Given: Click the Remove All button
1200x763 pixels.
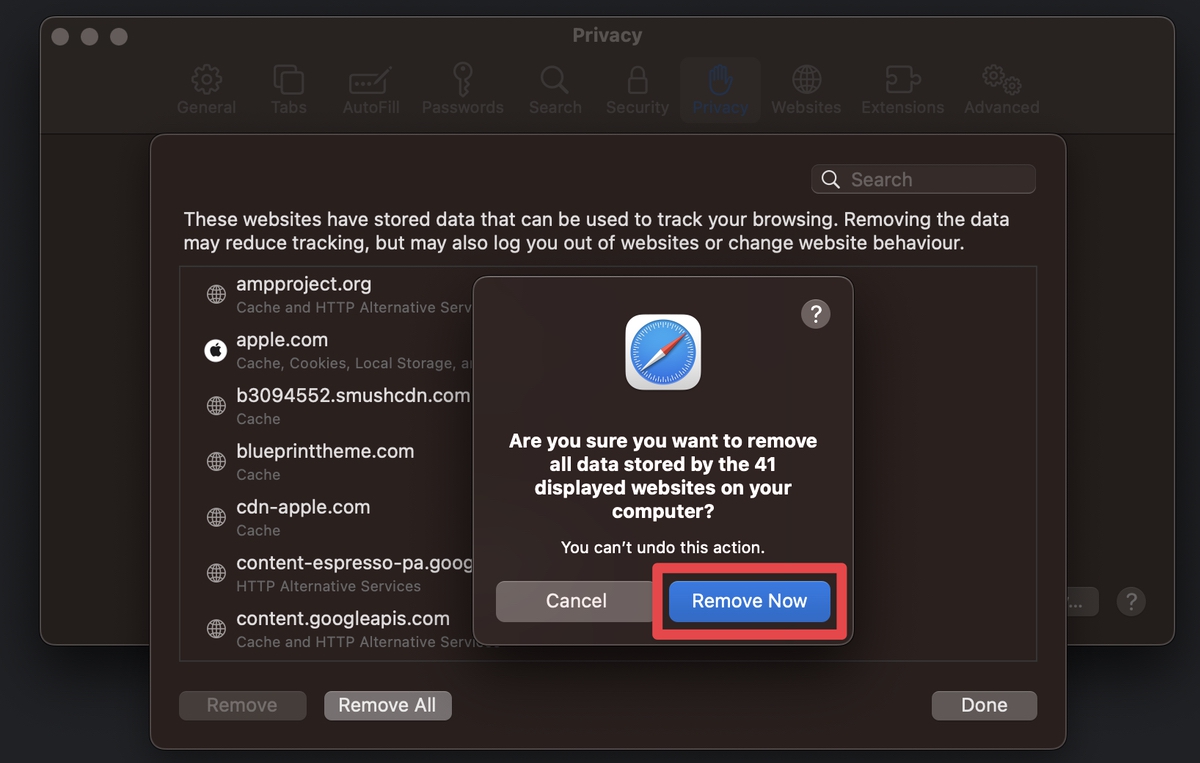Looking at the screenshot, I should [387, 705].
